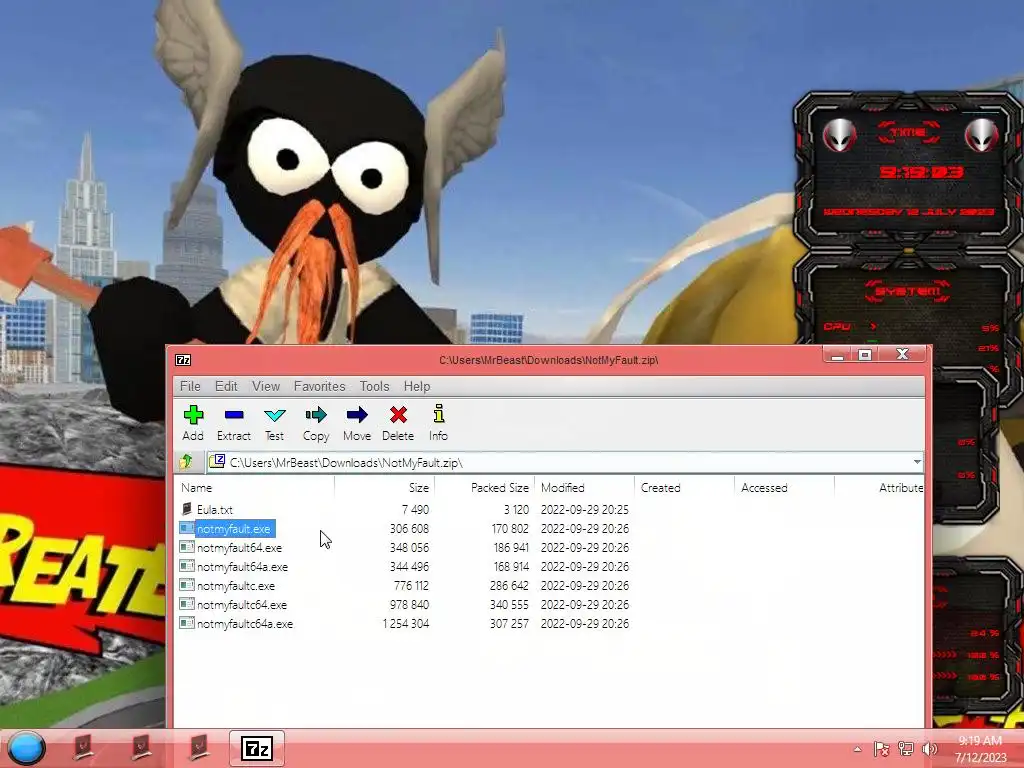
Task: Select notmyfault64a.exe in the list
Action: tap(242, 566)
